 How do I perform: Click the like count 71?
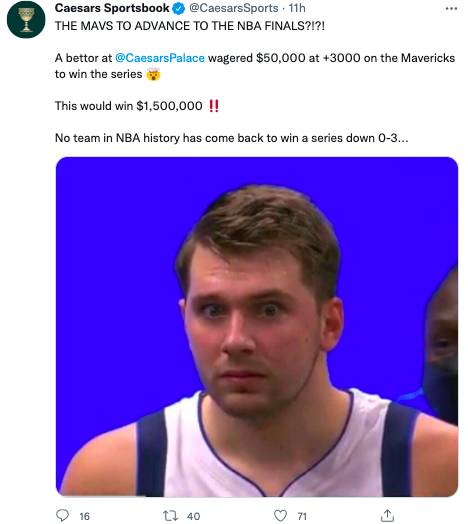tap(302, 516)
